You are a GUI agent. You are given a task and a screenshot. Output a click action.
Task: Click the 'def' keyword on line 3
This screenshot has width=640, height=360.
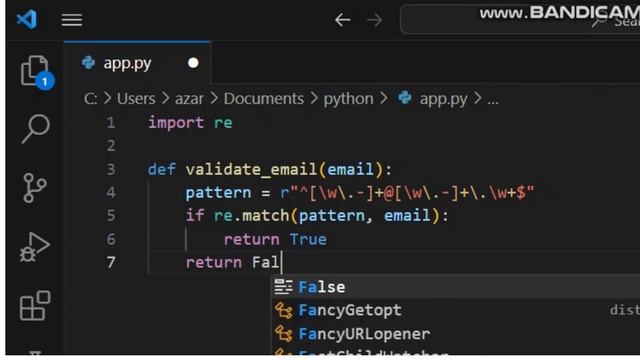[162, 169]
